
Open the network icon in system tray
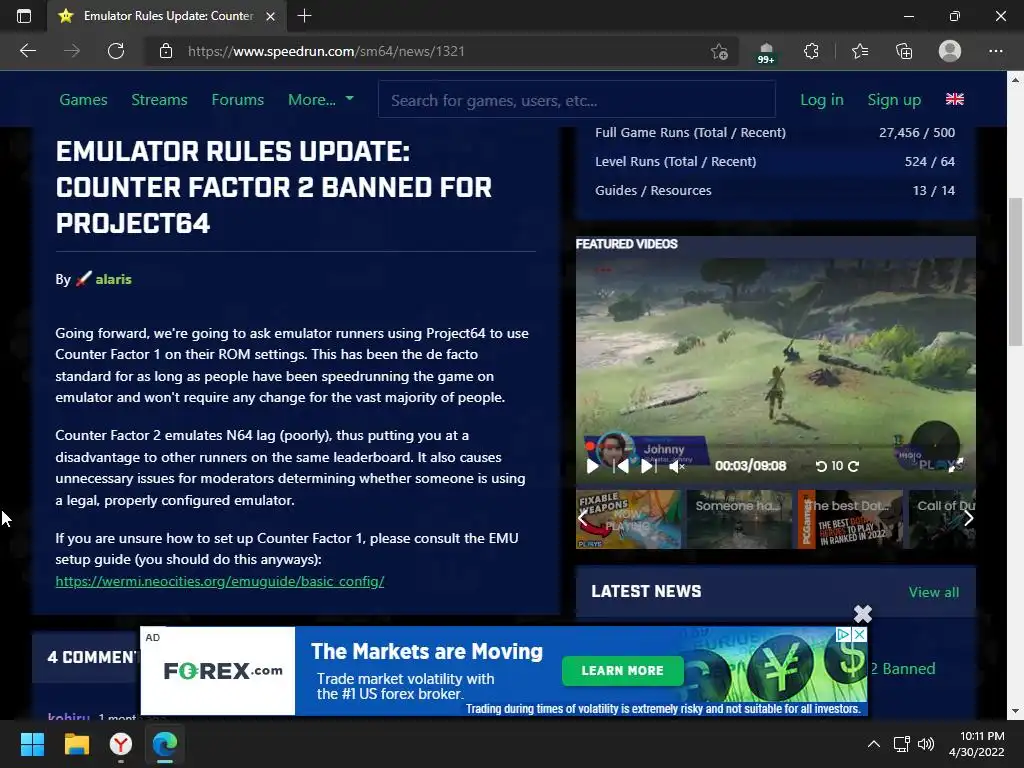[902, 744]
